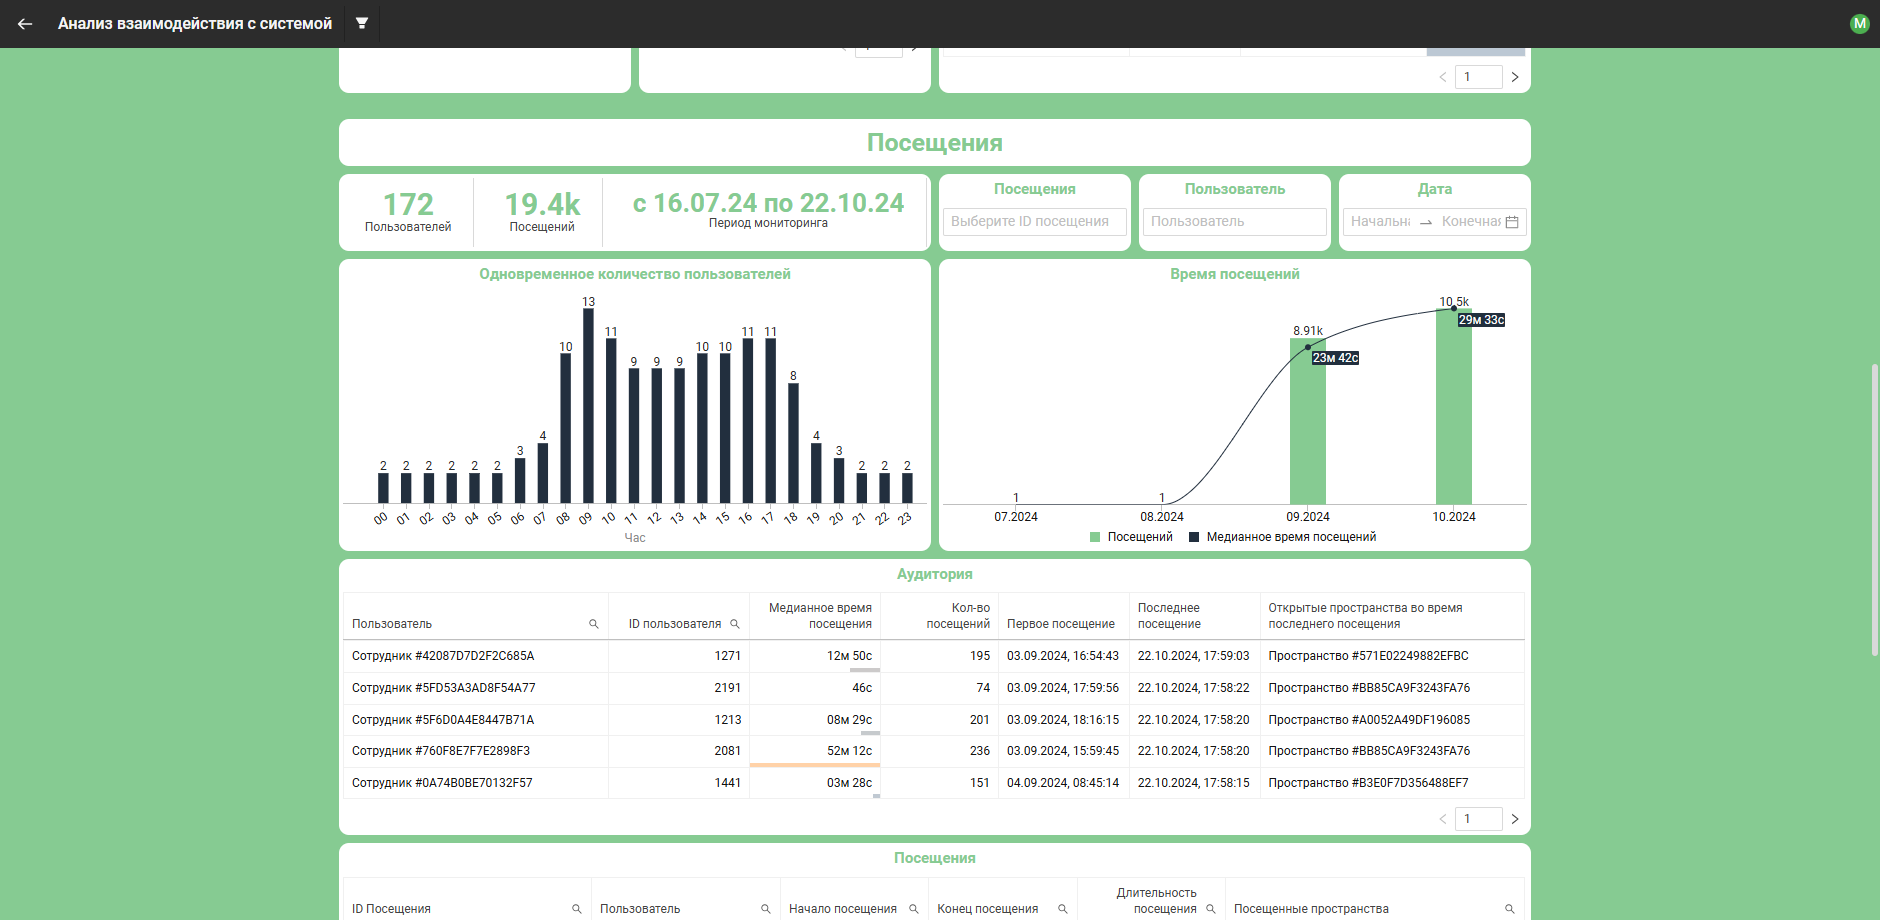Sort by Последнее посещение column header
This screenshot has width=1880, height=920.
point(1195,616)
